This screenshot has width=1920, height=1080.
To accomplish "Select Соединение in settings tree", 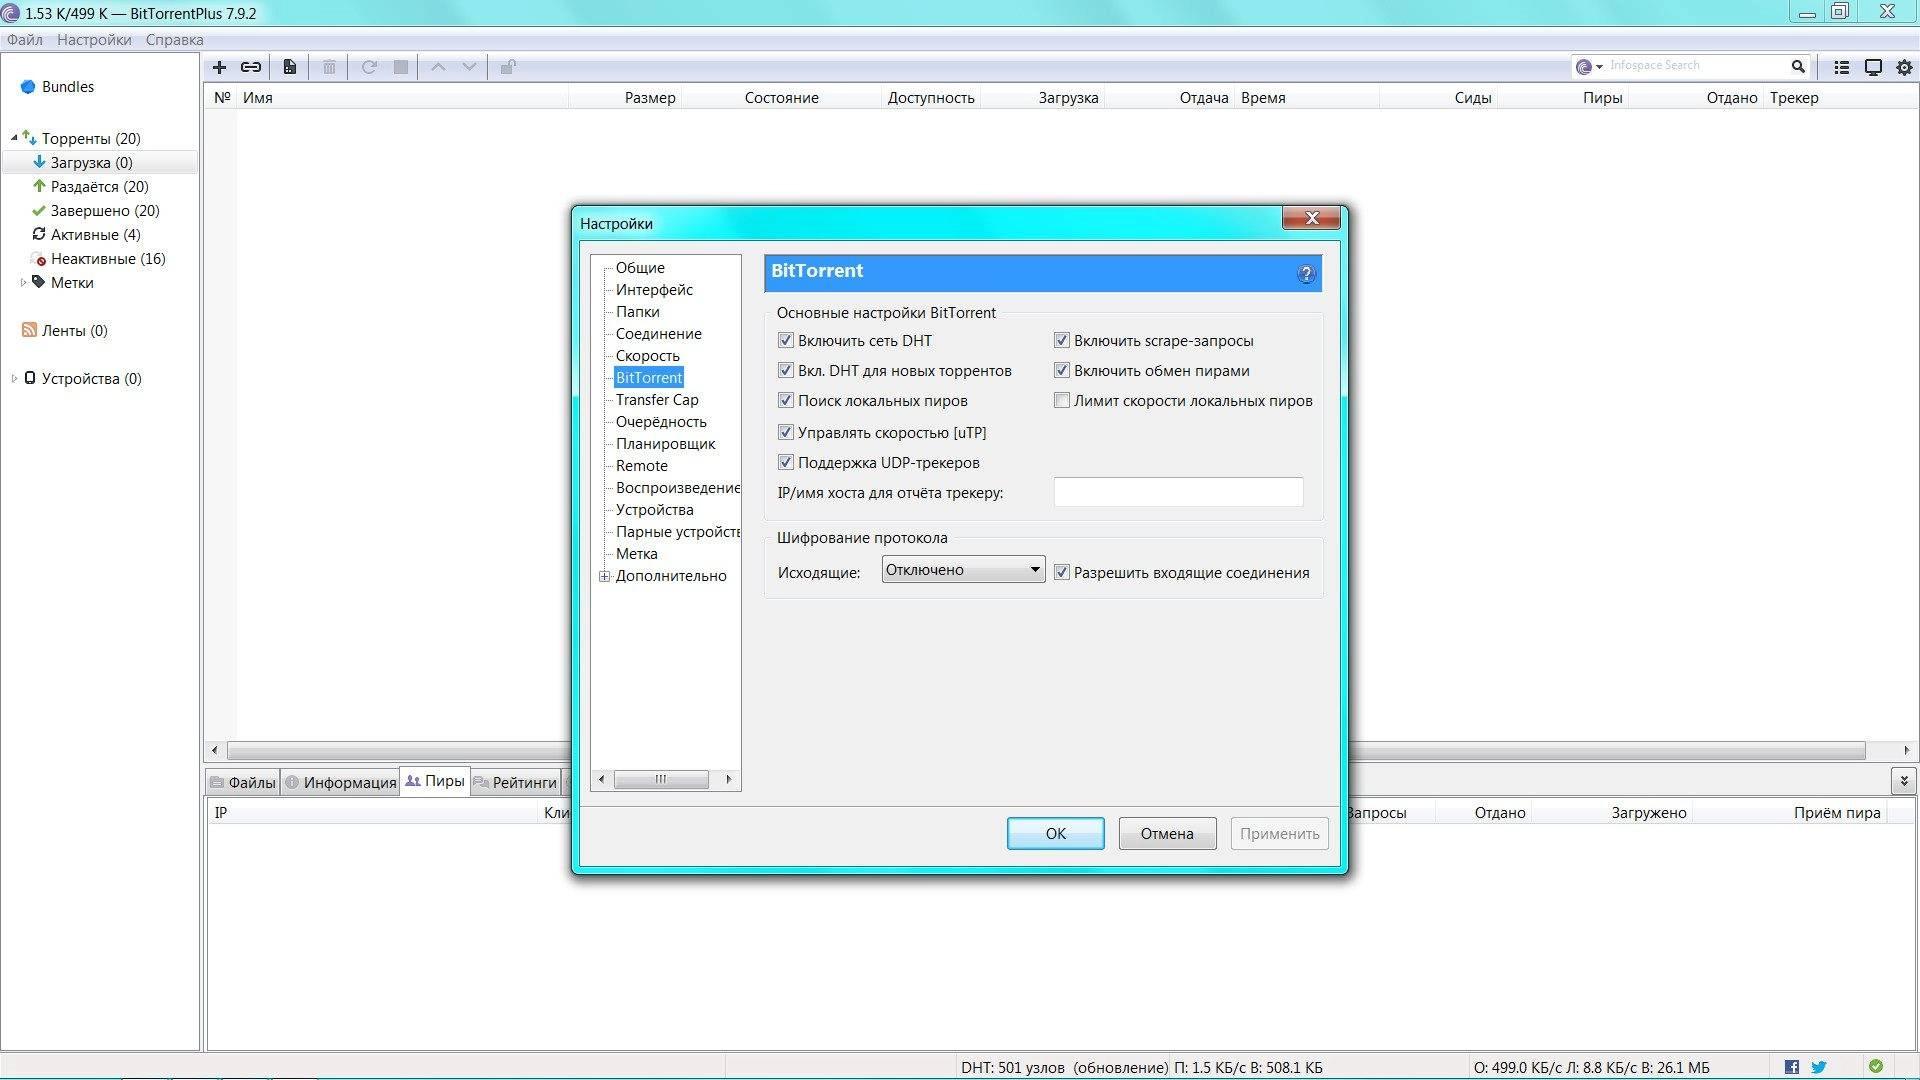I will tap(658, 334).
